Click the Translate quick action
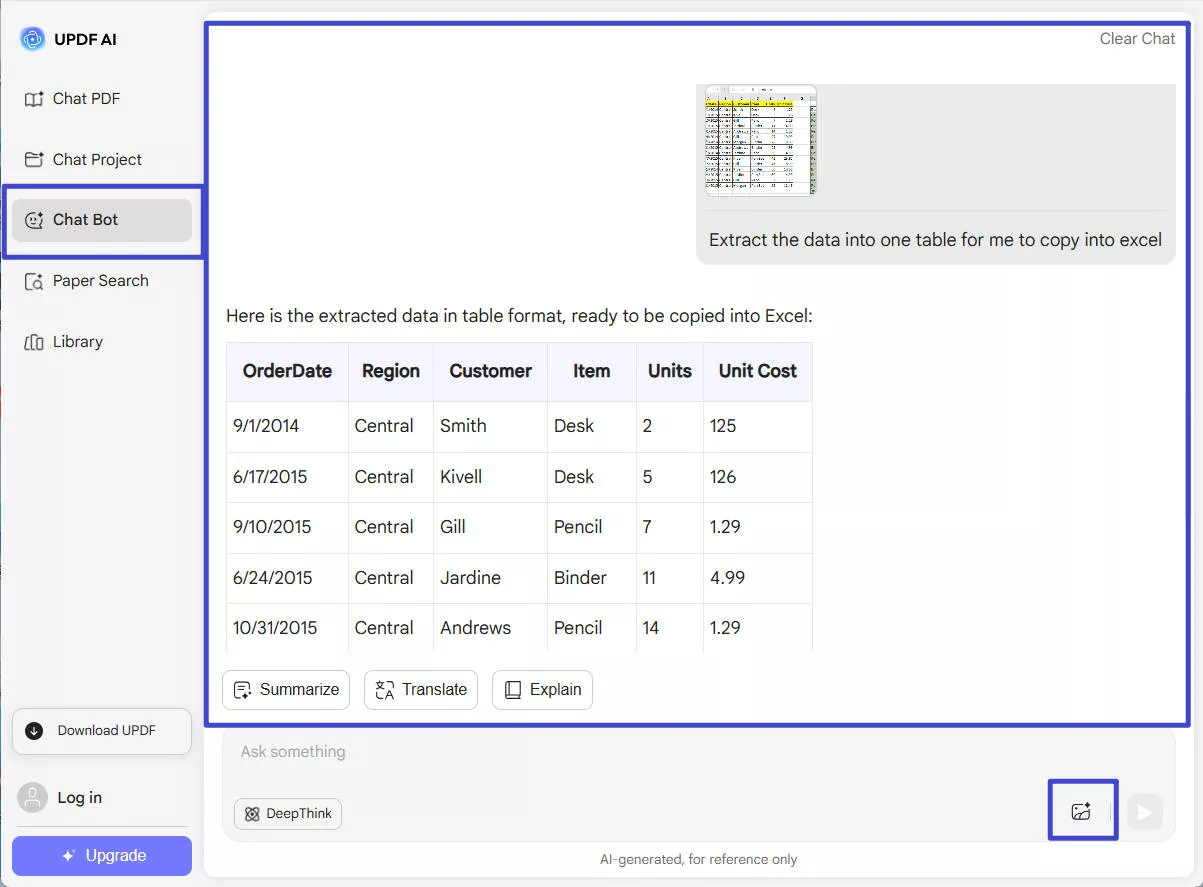The width and height of the screenshot is (1203, 887). [x=420, y=689]
